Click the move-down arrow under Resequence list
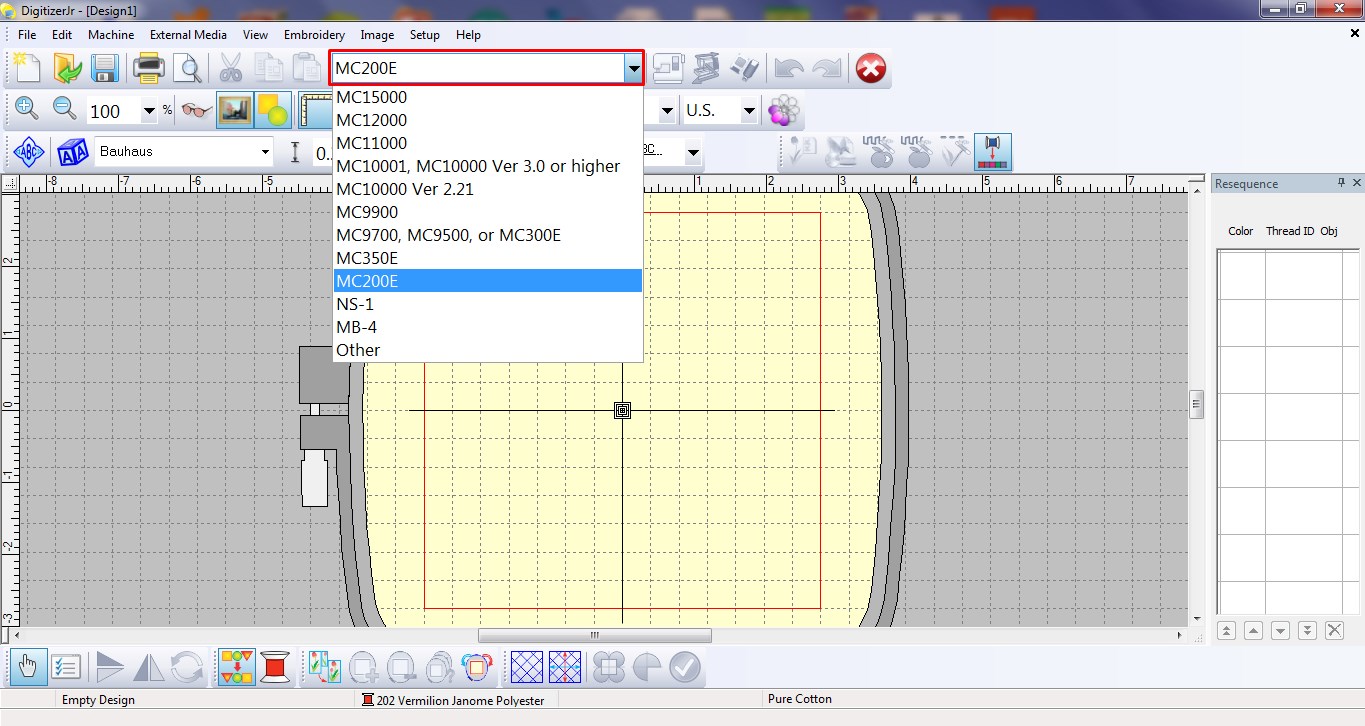Image resolution: width=1365 pixels, height=726 pixels. [1280, 630]
